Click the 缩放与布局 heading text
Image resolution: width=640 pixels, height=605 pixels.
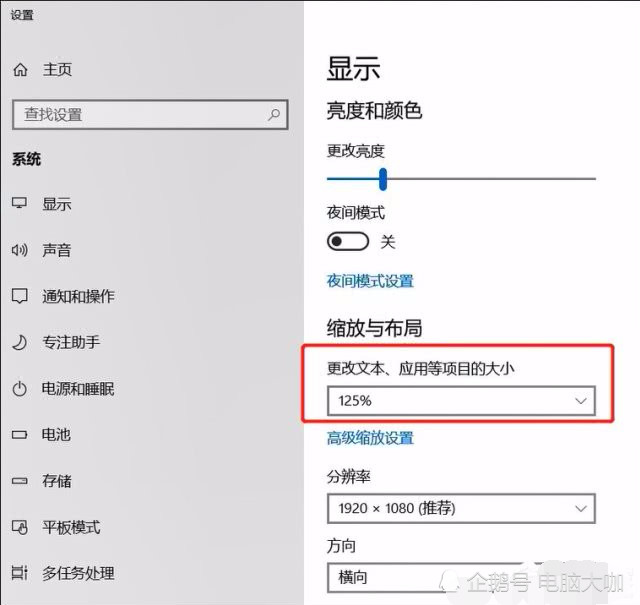pyautogui.click(x=374, y=328)
